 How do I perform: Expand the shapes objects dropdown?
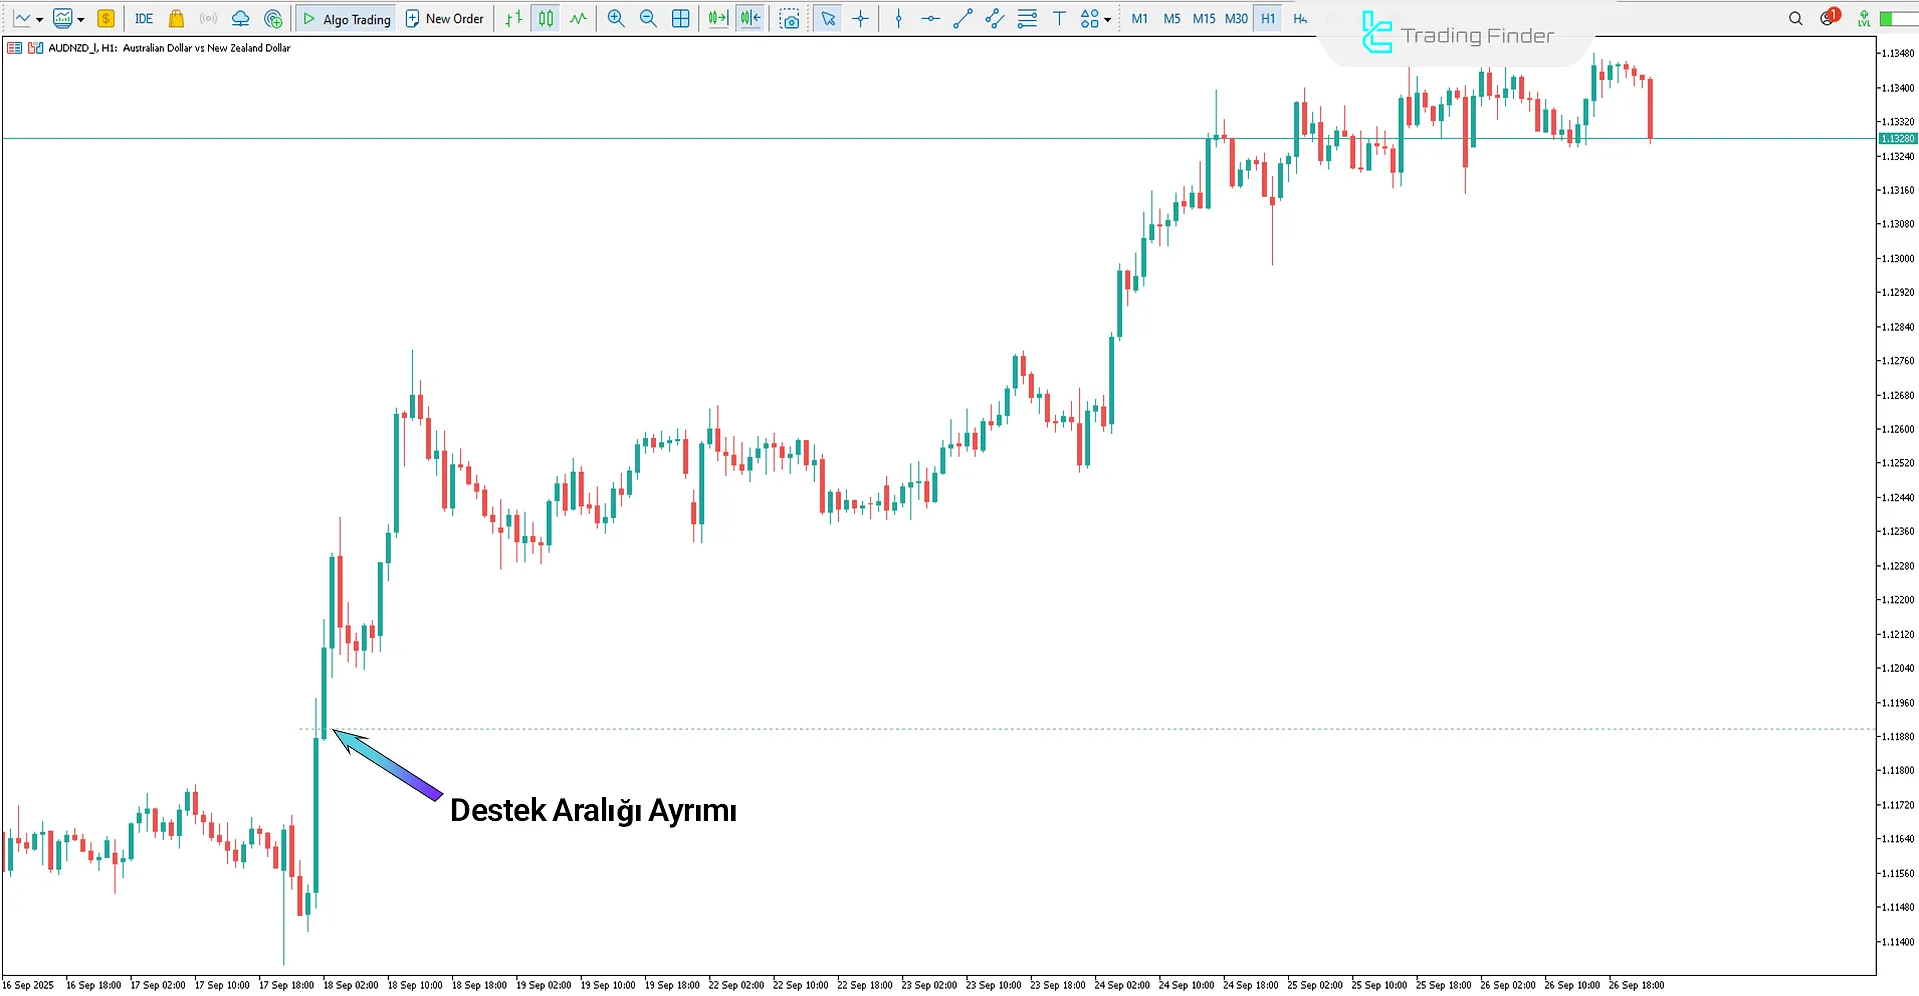pos(1107,19)
